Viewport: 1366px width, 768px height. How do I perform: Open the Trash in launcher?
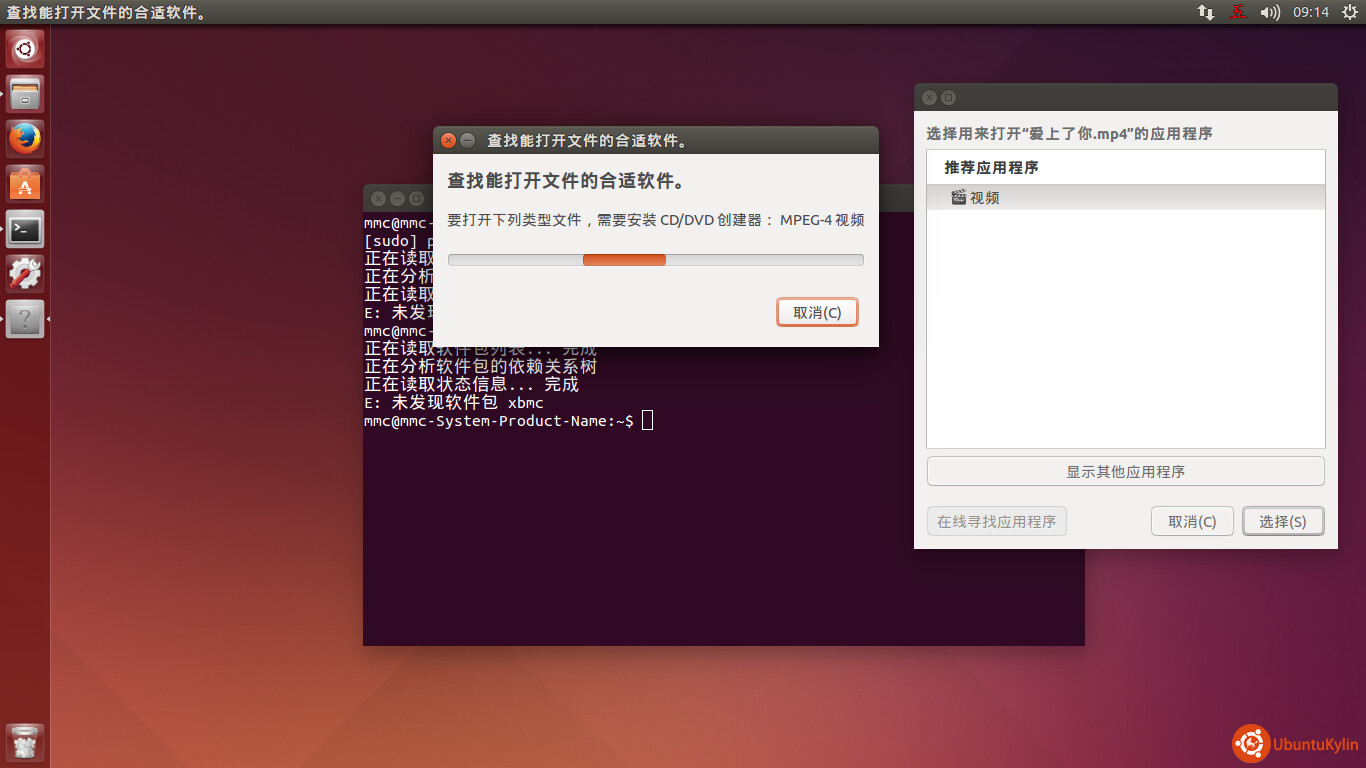(x=25, y=743)
